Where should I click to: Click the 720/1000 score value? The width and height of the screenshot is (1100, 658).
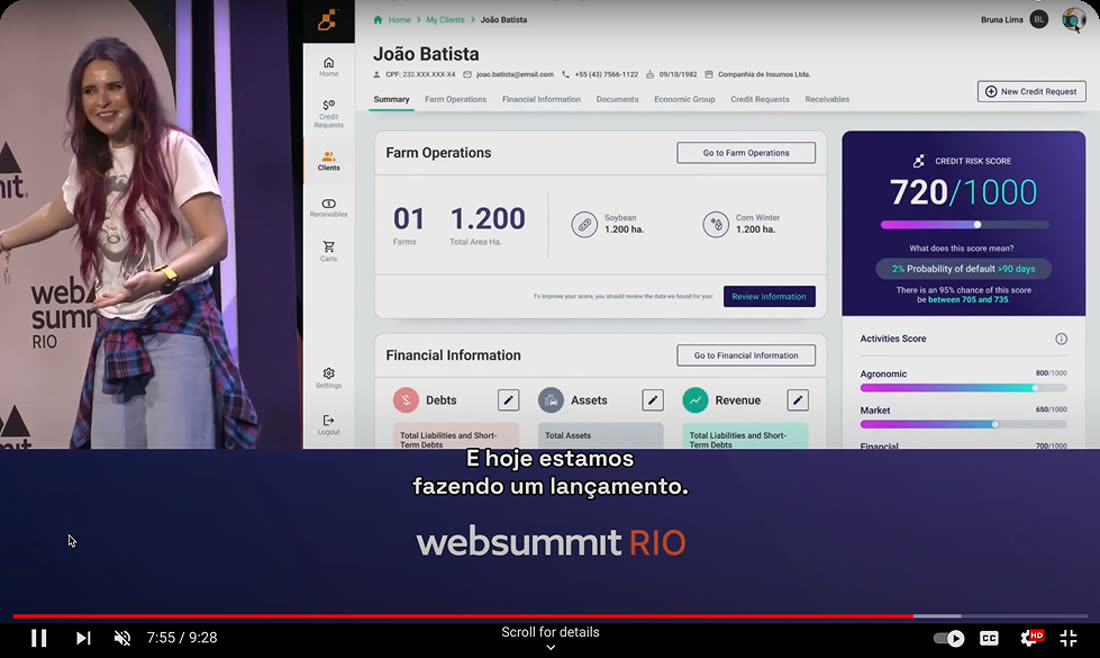[x=963, y=192]
